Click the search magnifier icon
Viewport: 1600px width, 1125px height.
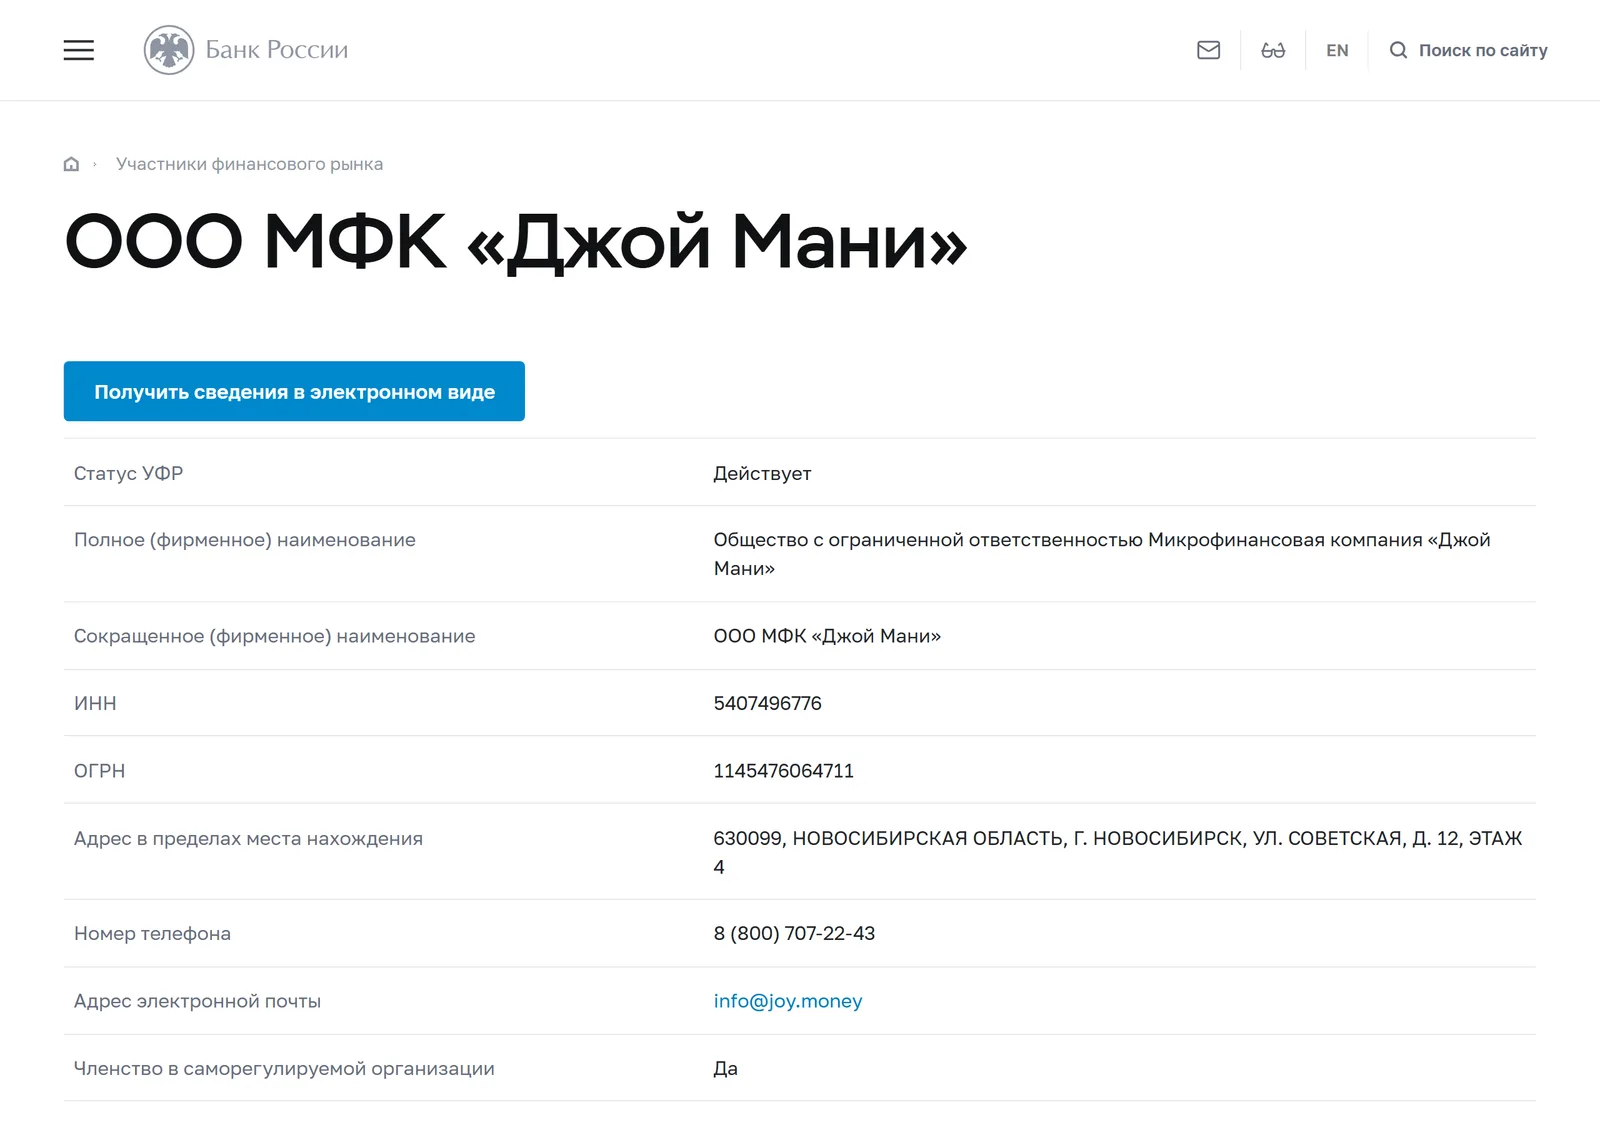click(x=1398, y=50)
